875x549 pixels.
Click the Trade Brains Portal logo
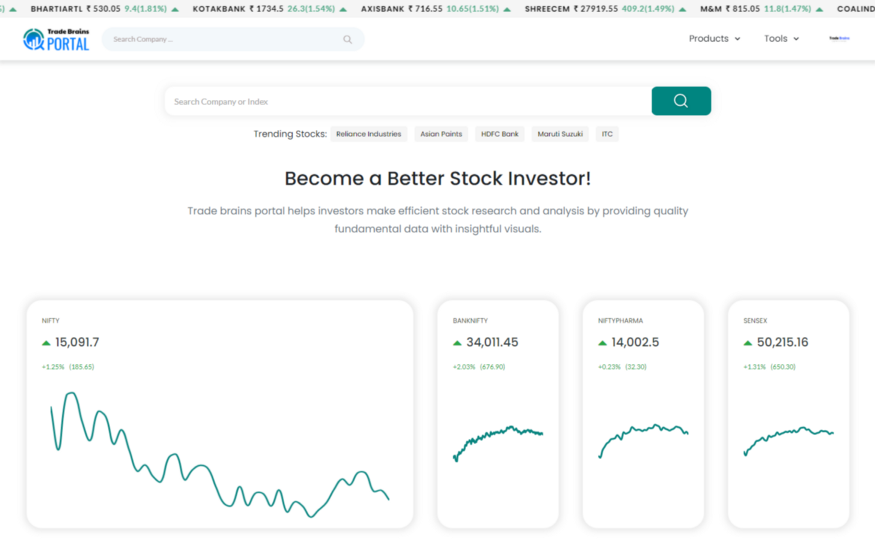56,39
